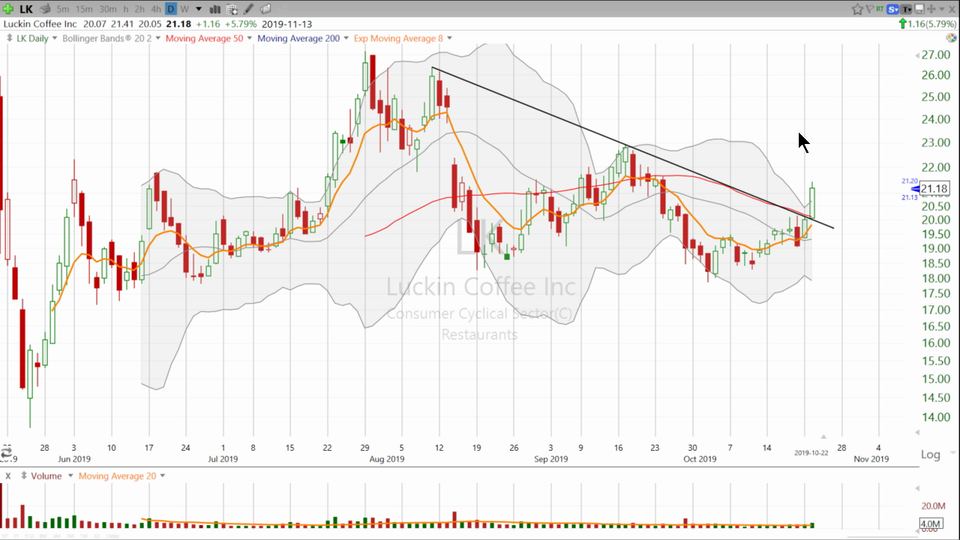Click the 20.0M volume axis label
The width and height of the screenshot is (960, 540).
(x=934, y=506)
